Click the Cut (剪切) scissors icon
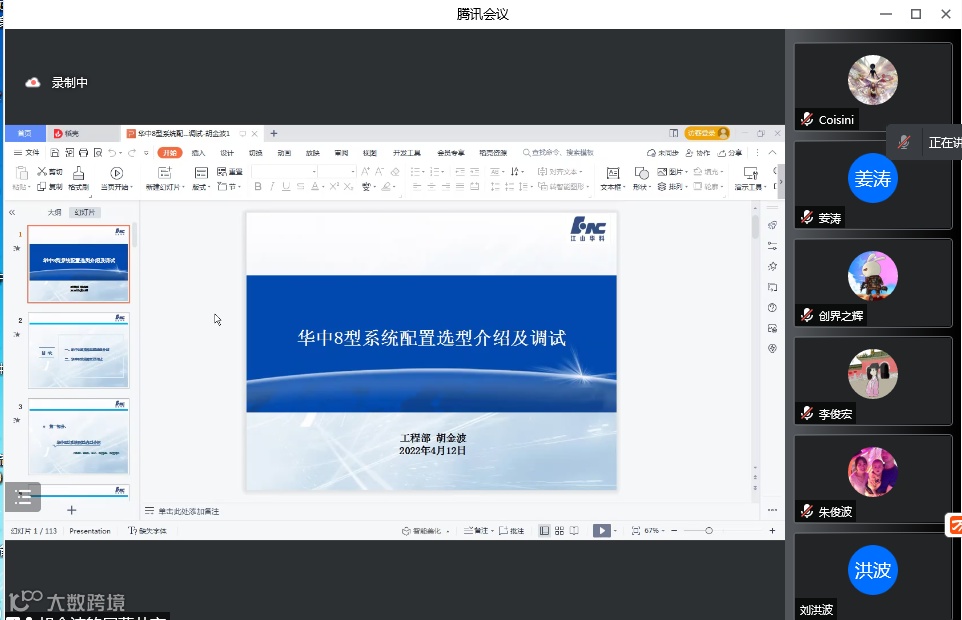The width and height of the screenshot is (962, 620). [x=42, y=171]
